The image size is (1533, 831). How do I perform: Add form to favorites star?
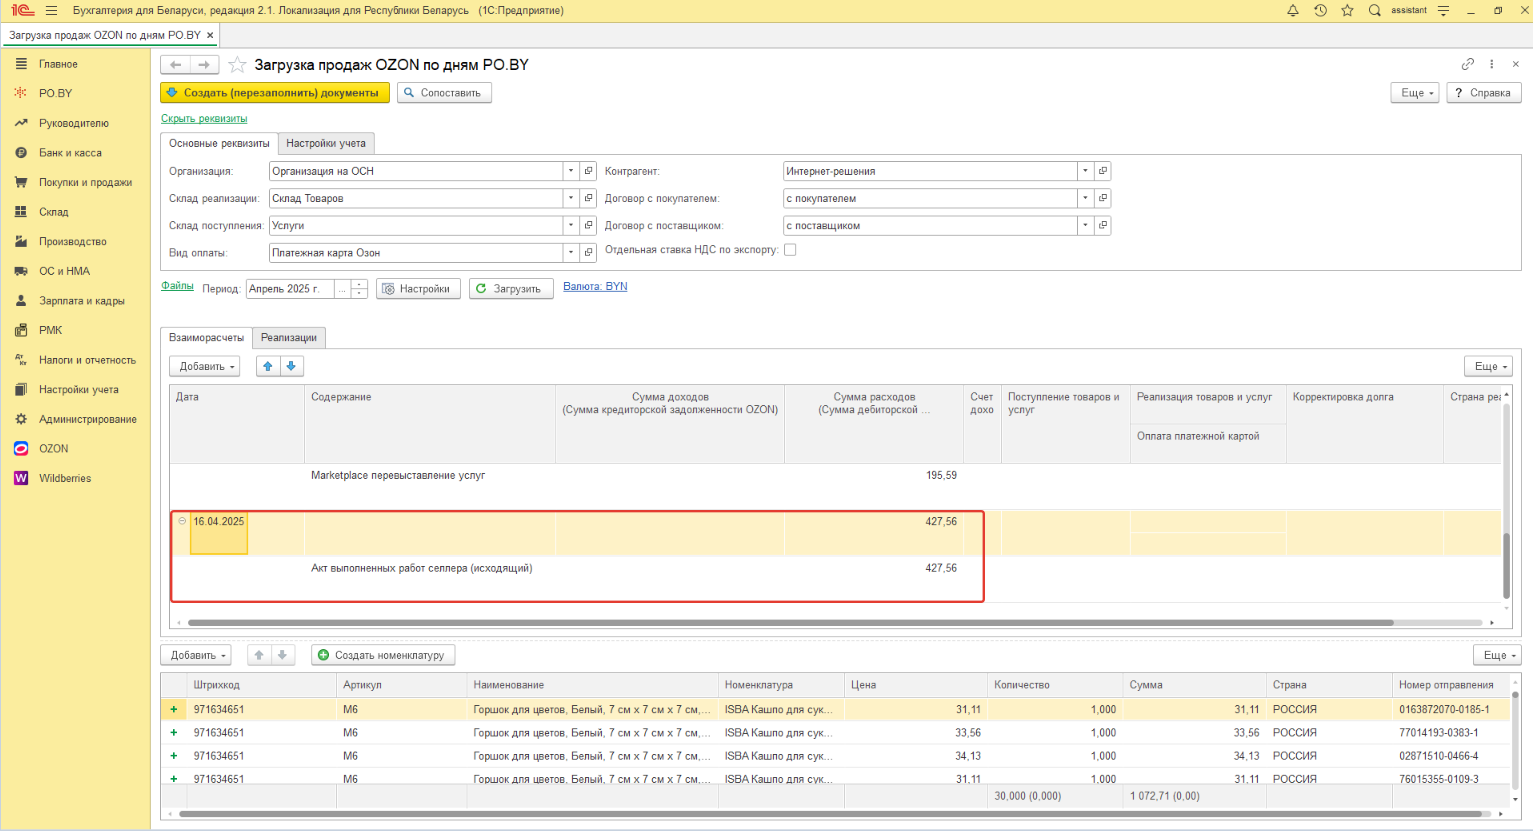pyautogui.click(x=237, y=65)
